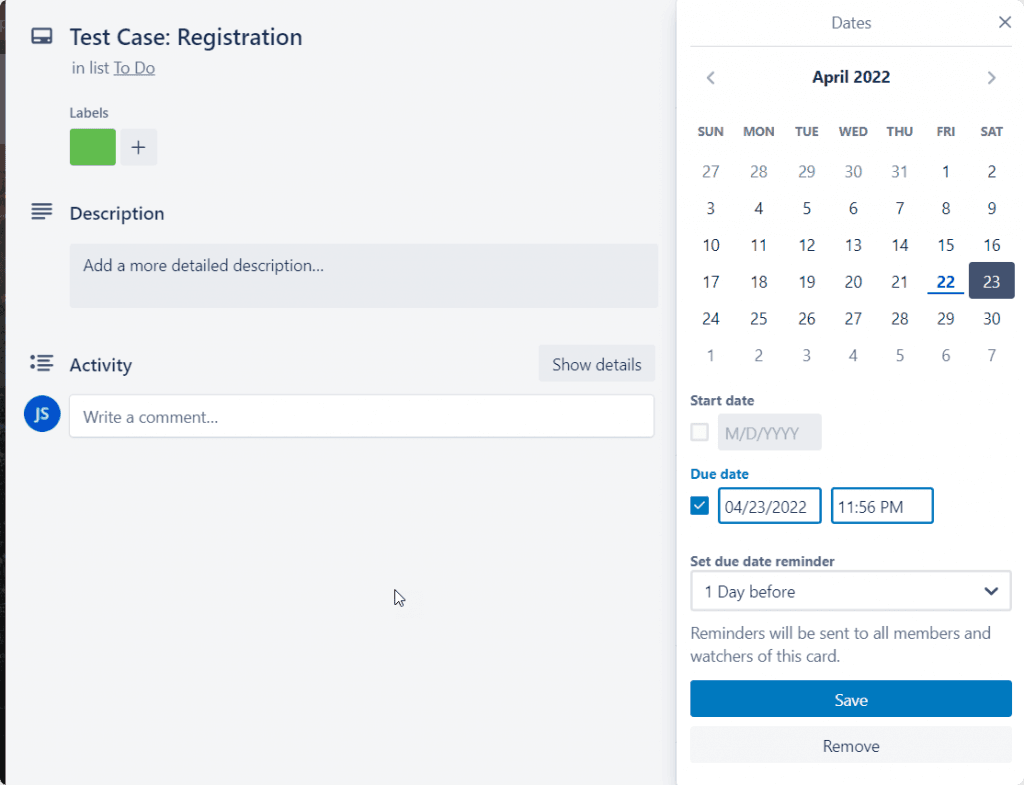Screen dimensions: 1024x785
Task: Enable the Start date checkbox
Action: pyautogui.click(x=698, y=431)
